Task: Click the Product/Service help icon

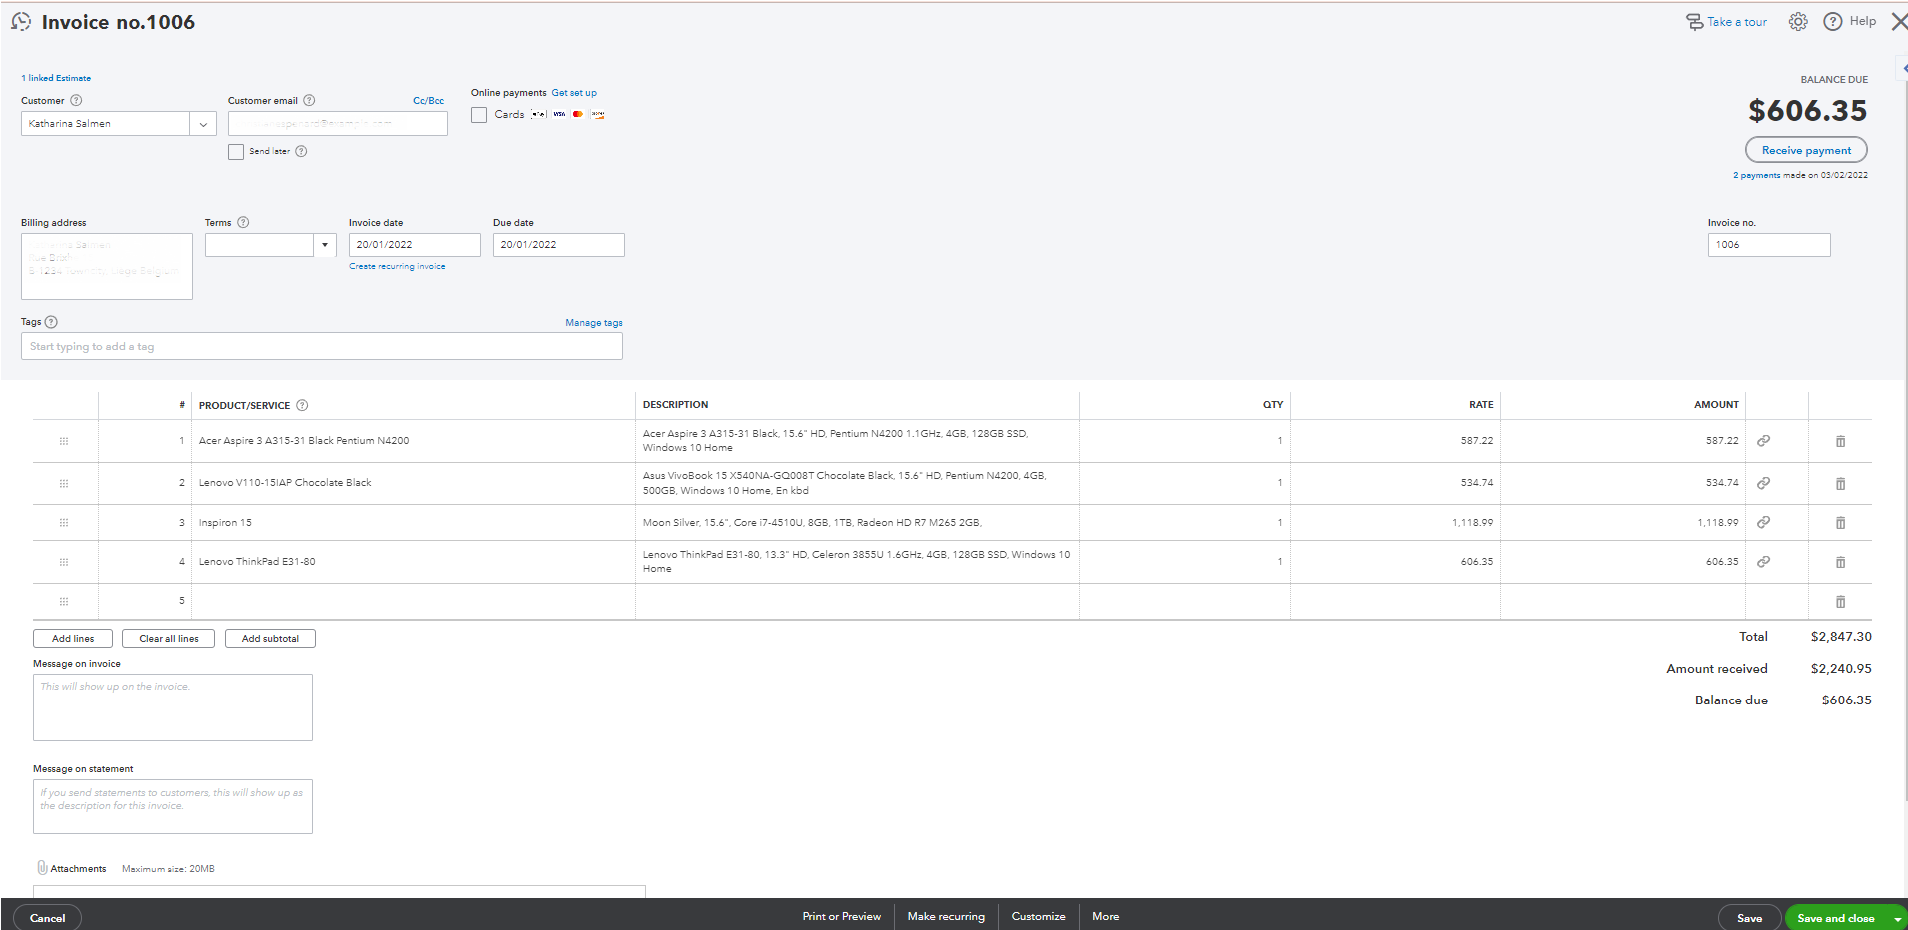Action: coord(302,405)
